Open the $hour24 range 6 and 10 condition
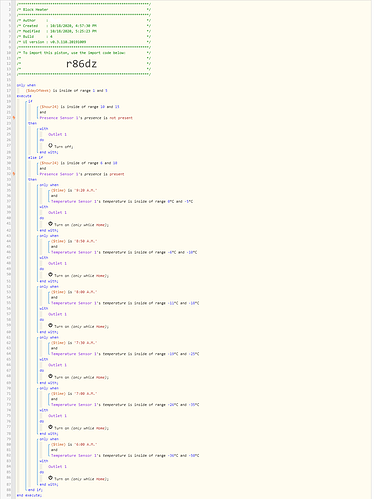The image size is (374, 499). [78, 163]
